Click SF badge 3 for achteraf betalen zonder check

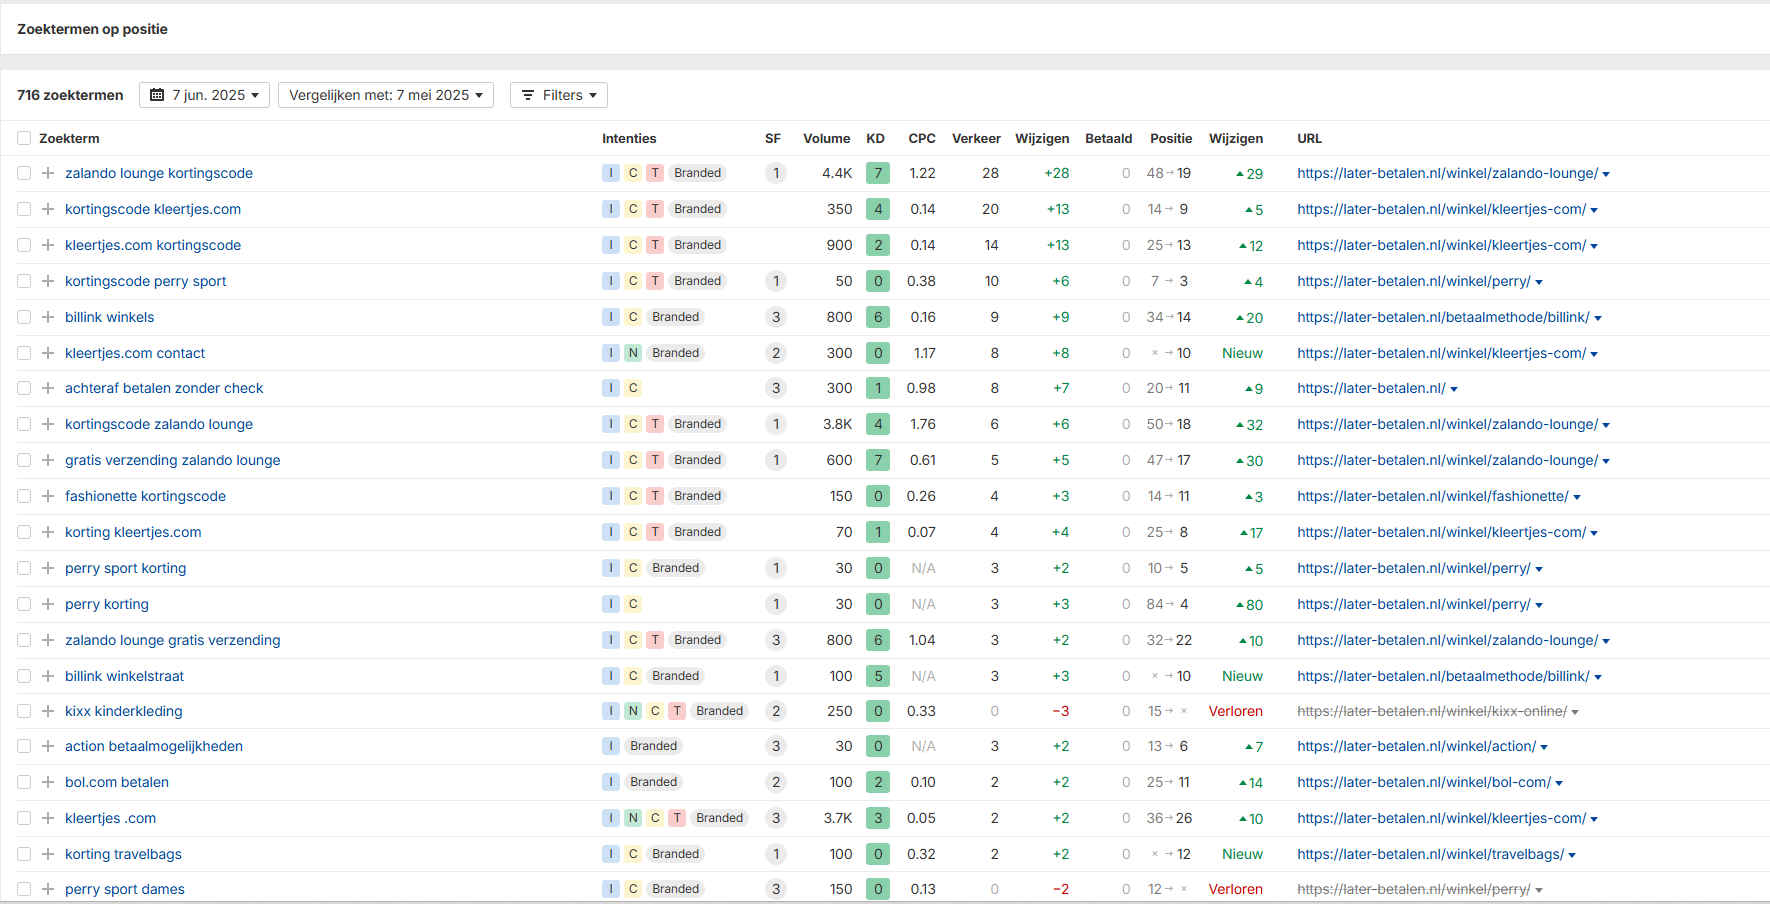(776, 388)
